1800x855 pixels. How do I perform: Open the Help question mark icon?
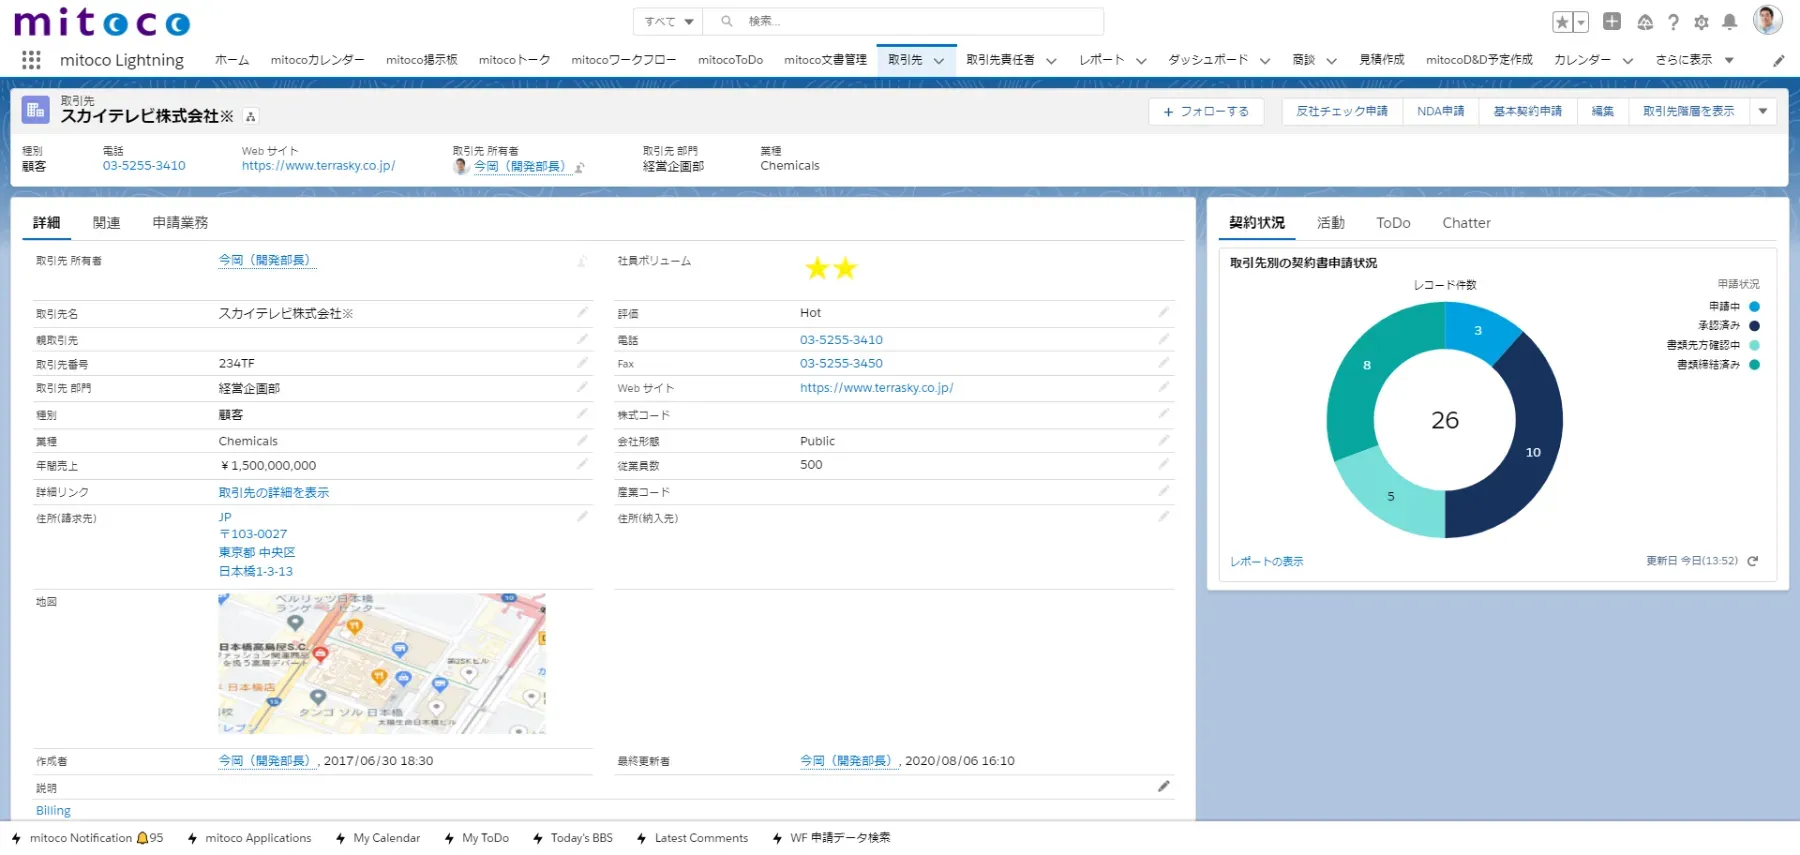1673,22
